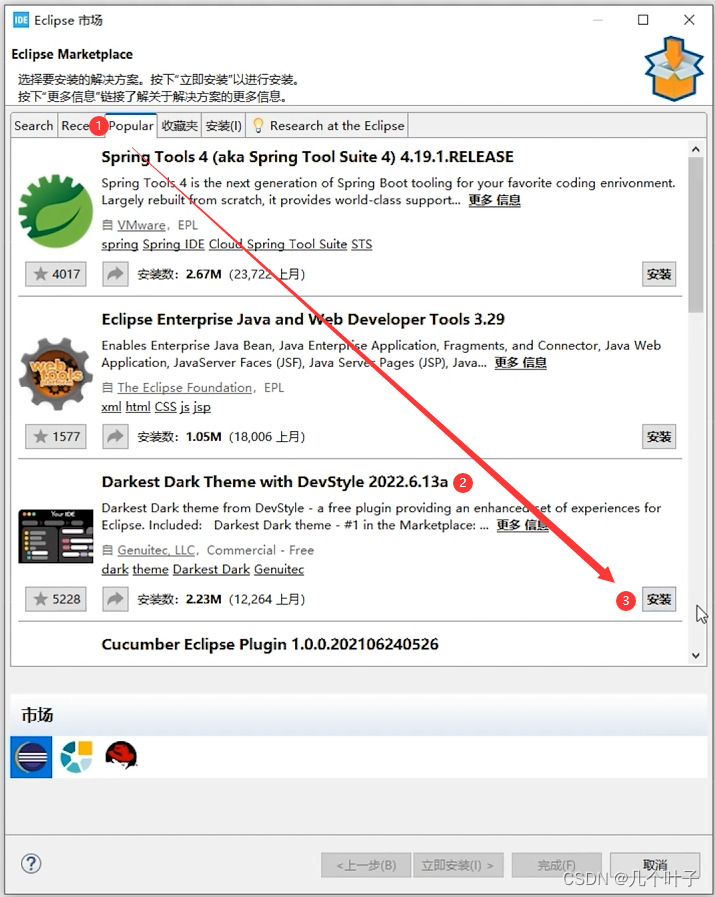Viewport: 715px width, 897px height.
Task: Favorite Spring Tools 4 with 4017 star button
Action: click(55, 274)
